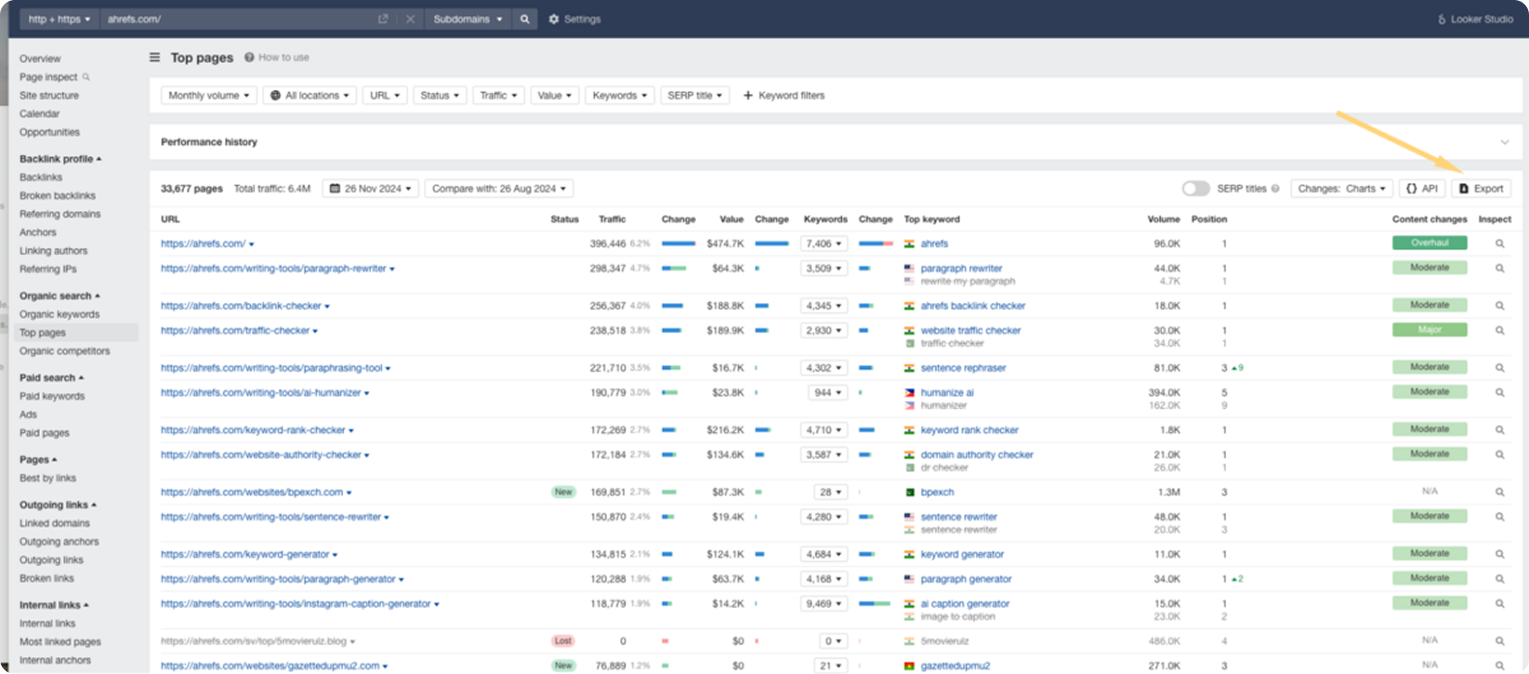
Task: Click the Overhaul content change badge
Action: click(1429, 243)
